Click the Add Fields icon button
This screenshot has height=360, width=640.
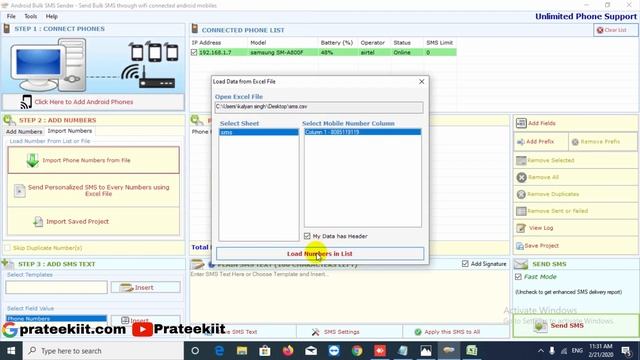coord(521,123)
